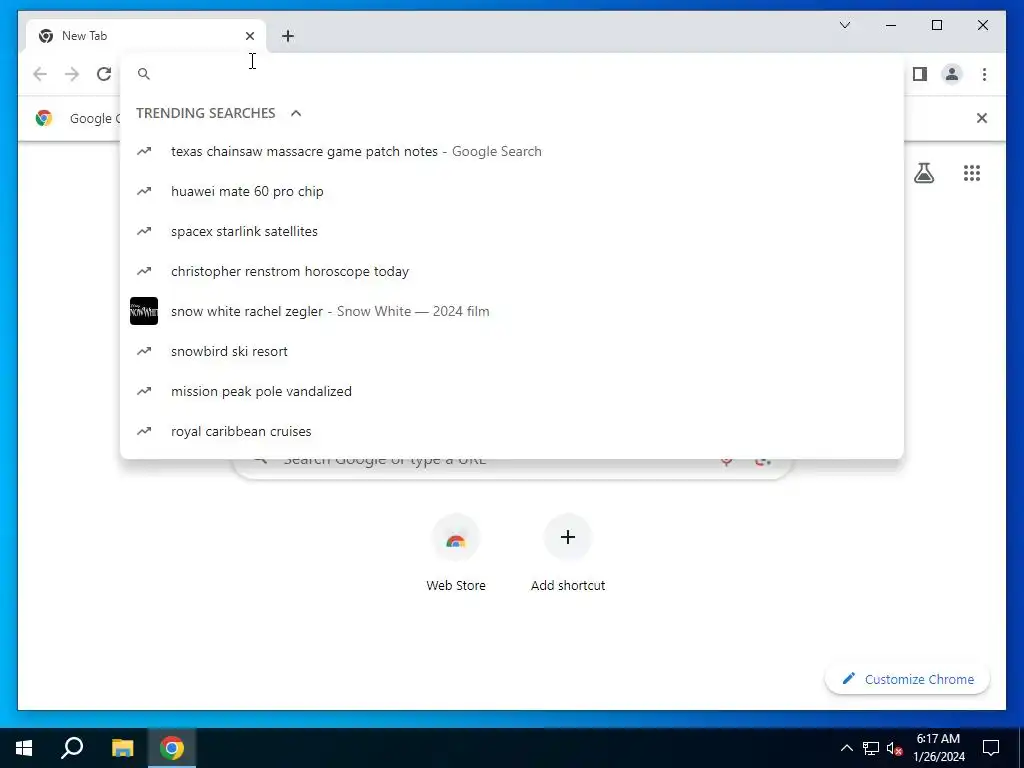Open the network status tray icon
This screenshot has width=1024, height=768.
pyautogui.click(x=871, y=748)
